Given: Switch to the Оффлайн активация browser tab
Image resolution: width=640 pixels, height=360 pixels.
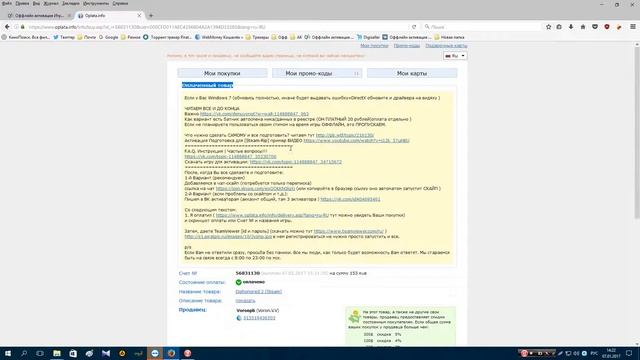Looking at the screenshot, I should click(x=39, y=16).
